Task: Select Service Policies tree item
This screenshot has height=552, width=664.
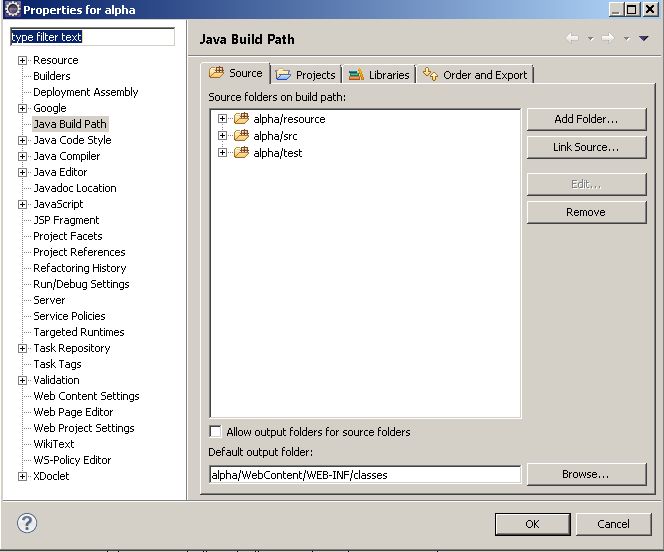Action: [x=69, y=316]
